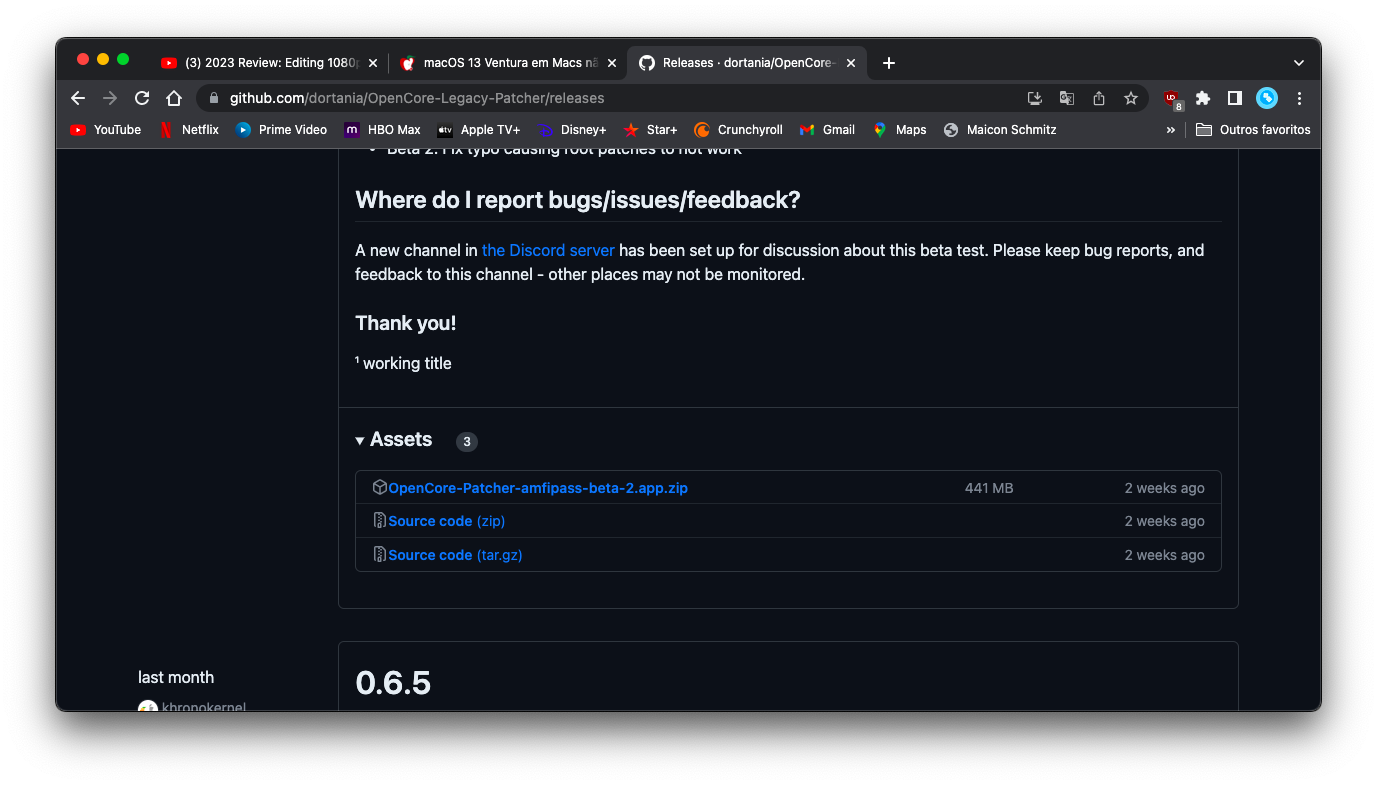The width and height of the screenshot is (1377, 785).
Task: Open the HBO Max bookmark
Action: (x=383, y=130)
